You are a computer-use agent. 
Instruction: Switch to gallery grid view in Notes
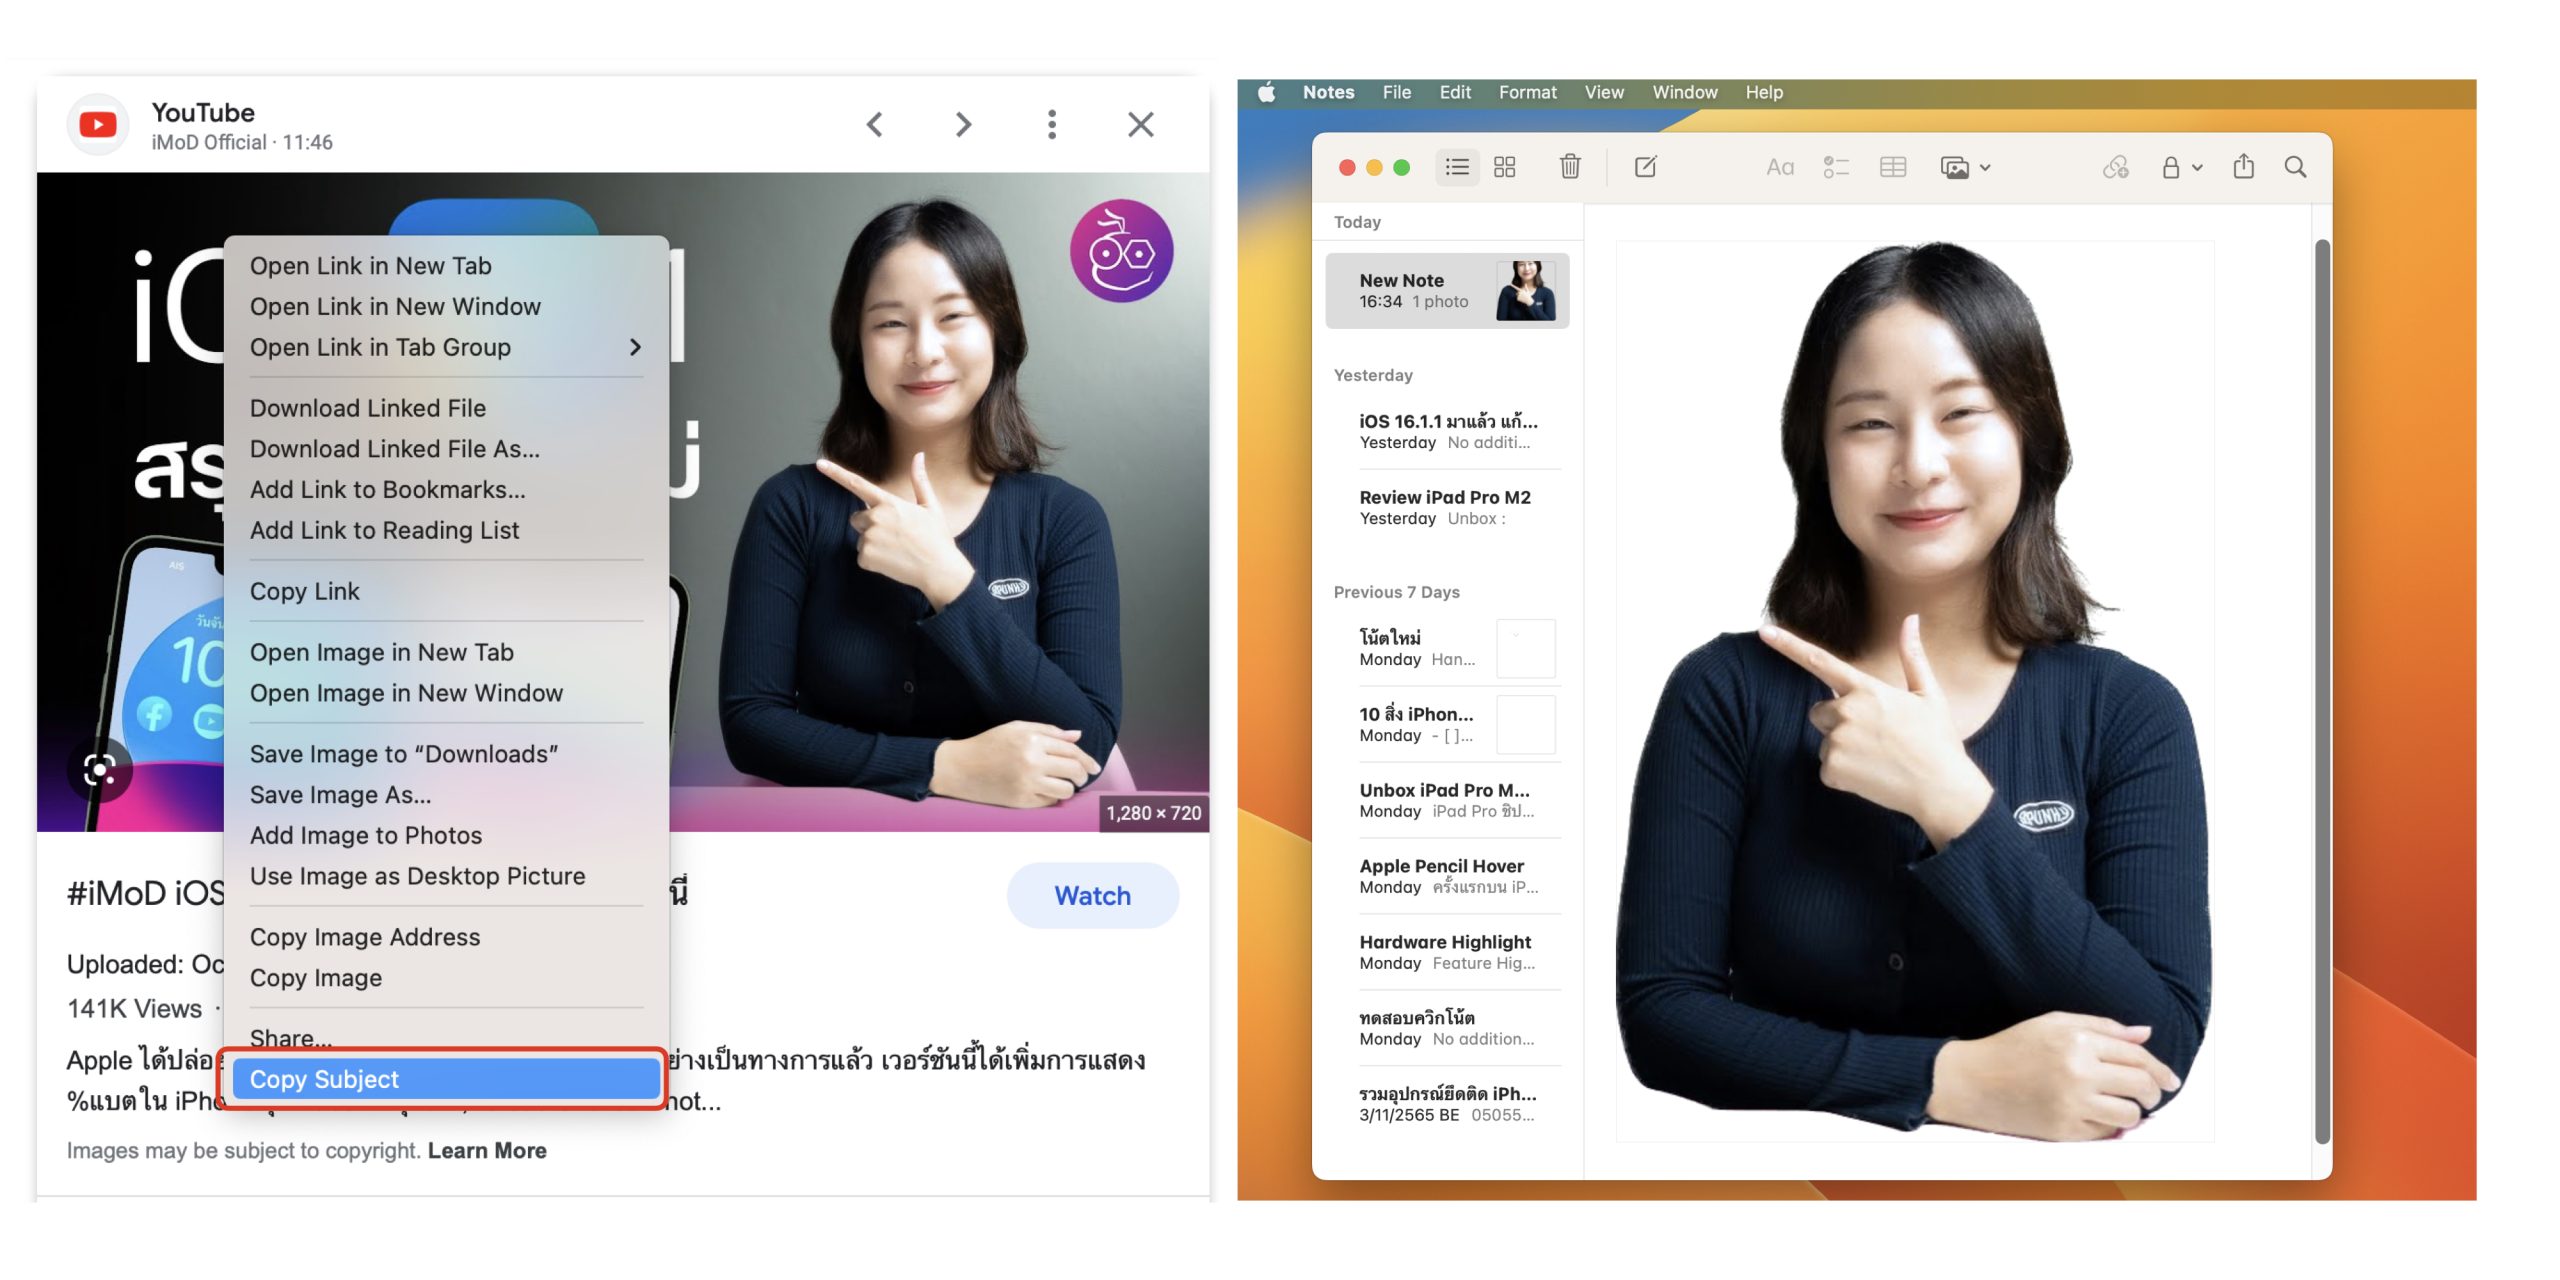click(x=1504, y=167)
